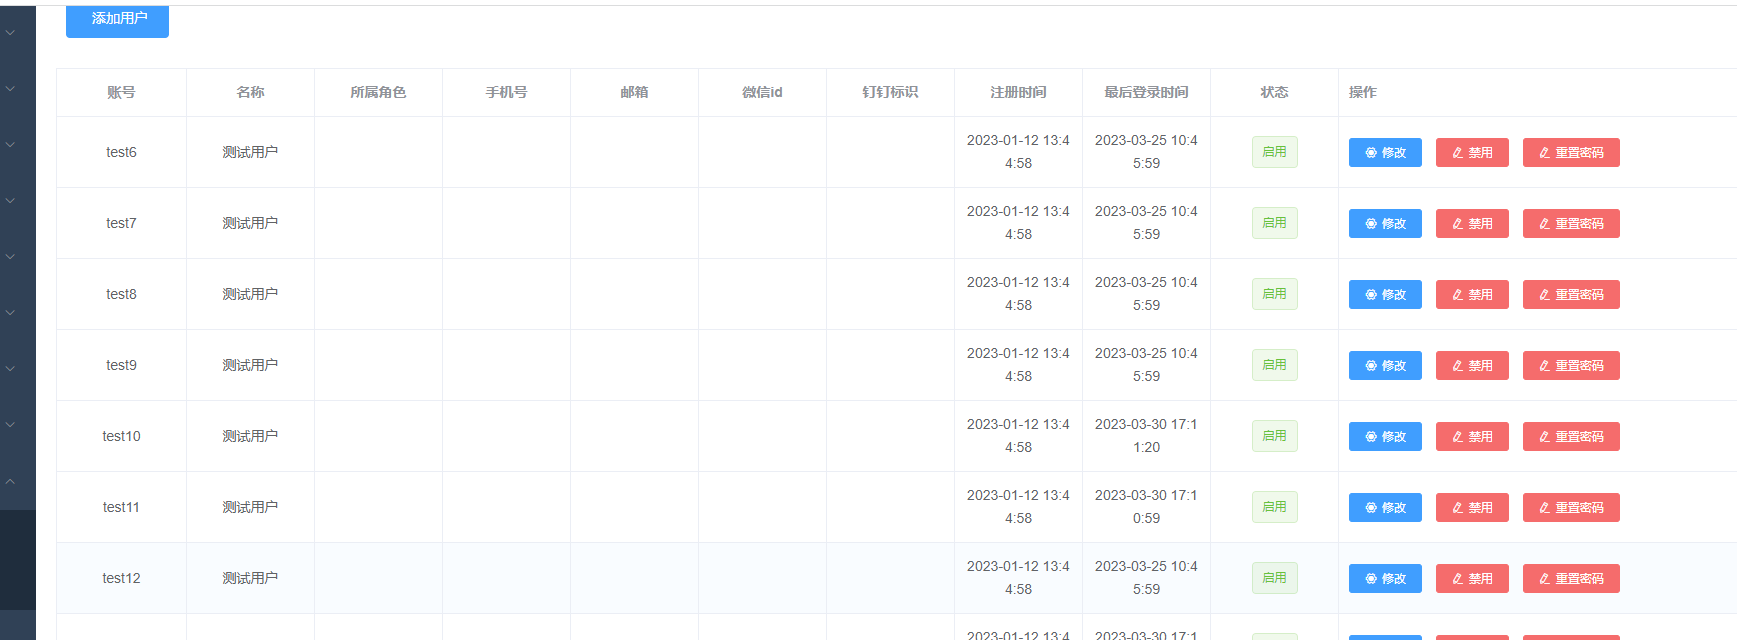Click test11 last login 2023-03-30 17:10:59
This screenshot has height=640, width=1737.
tap(1146, 507)
